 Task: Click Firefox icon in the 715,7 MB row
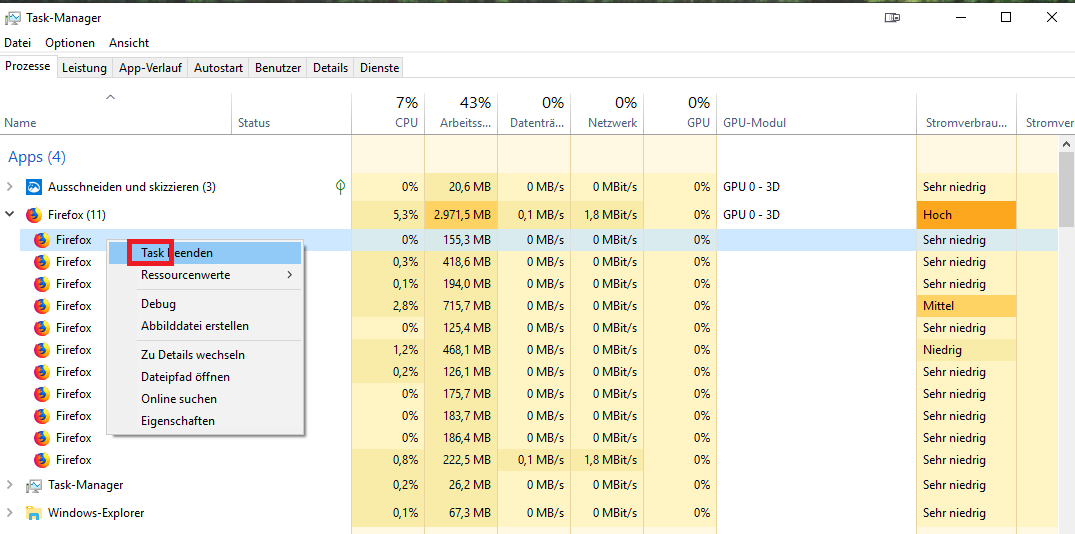[42, 306]
